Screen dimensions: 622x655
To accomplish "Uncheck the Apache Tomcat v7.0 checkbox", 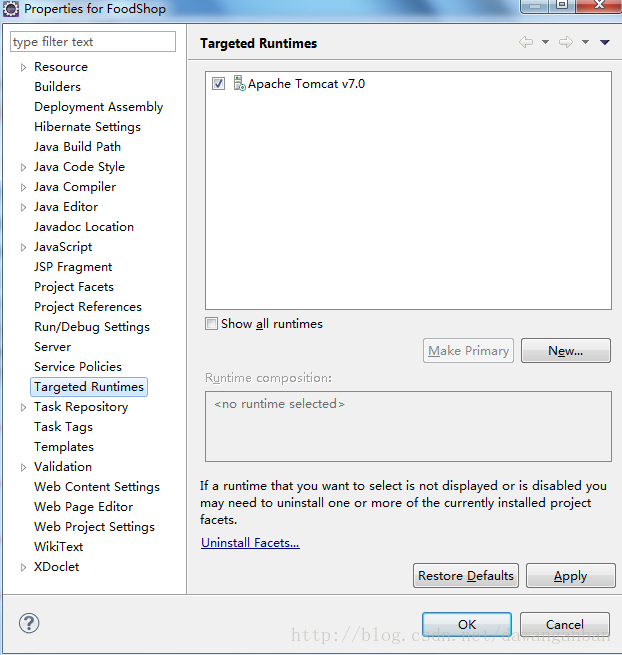I will 218,84.
